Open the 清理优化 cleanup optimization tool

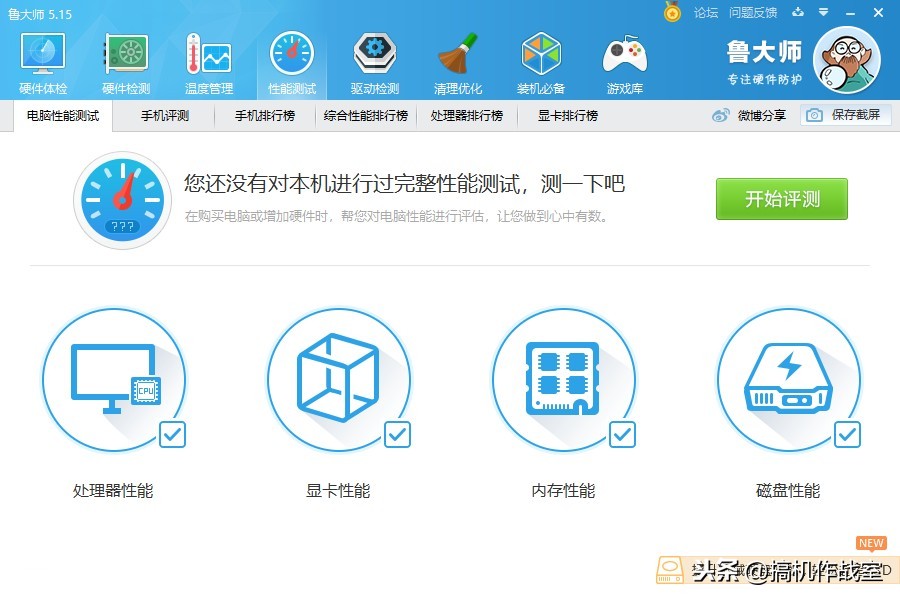click(x=457, y=60)
